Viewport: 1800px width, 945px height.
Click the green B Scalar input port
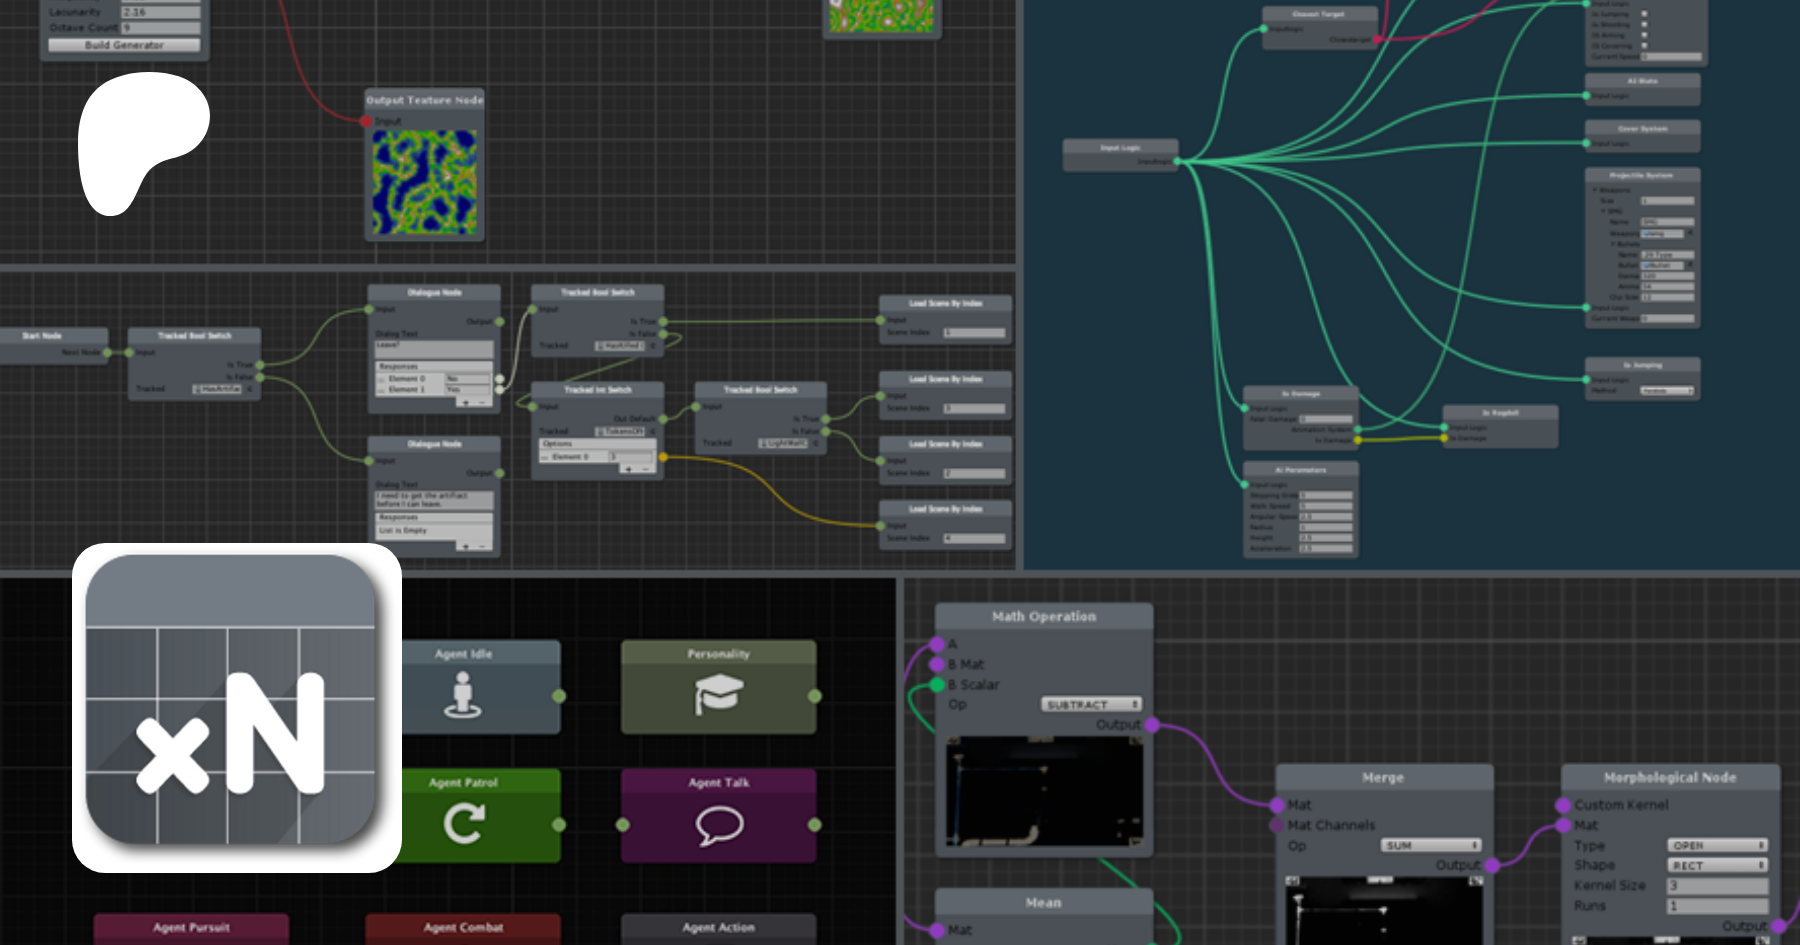[x=937, y=685]
